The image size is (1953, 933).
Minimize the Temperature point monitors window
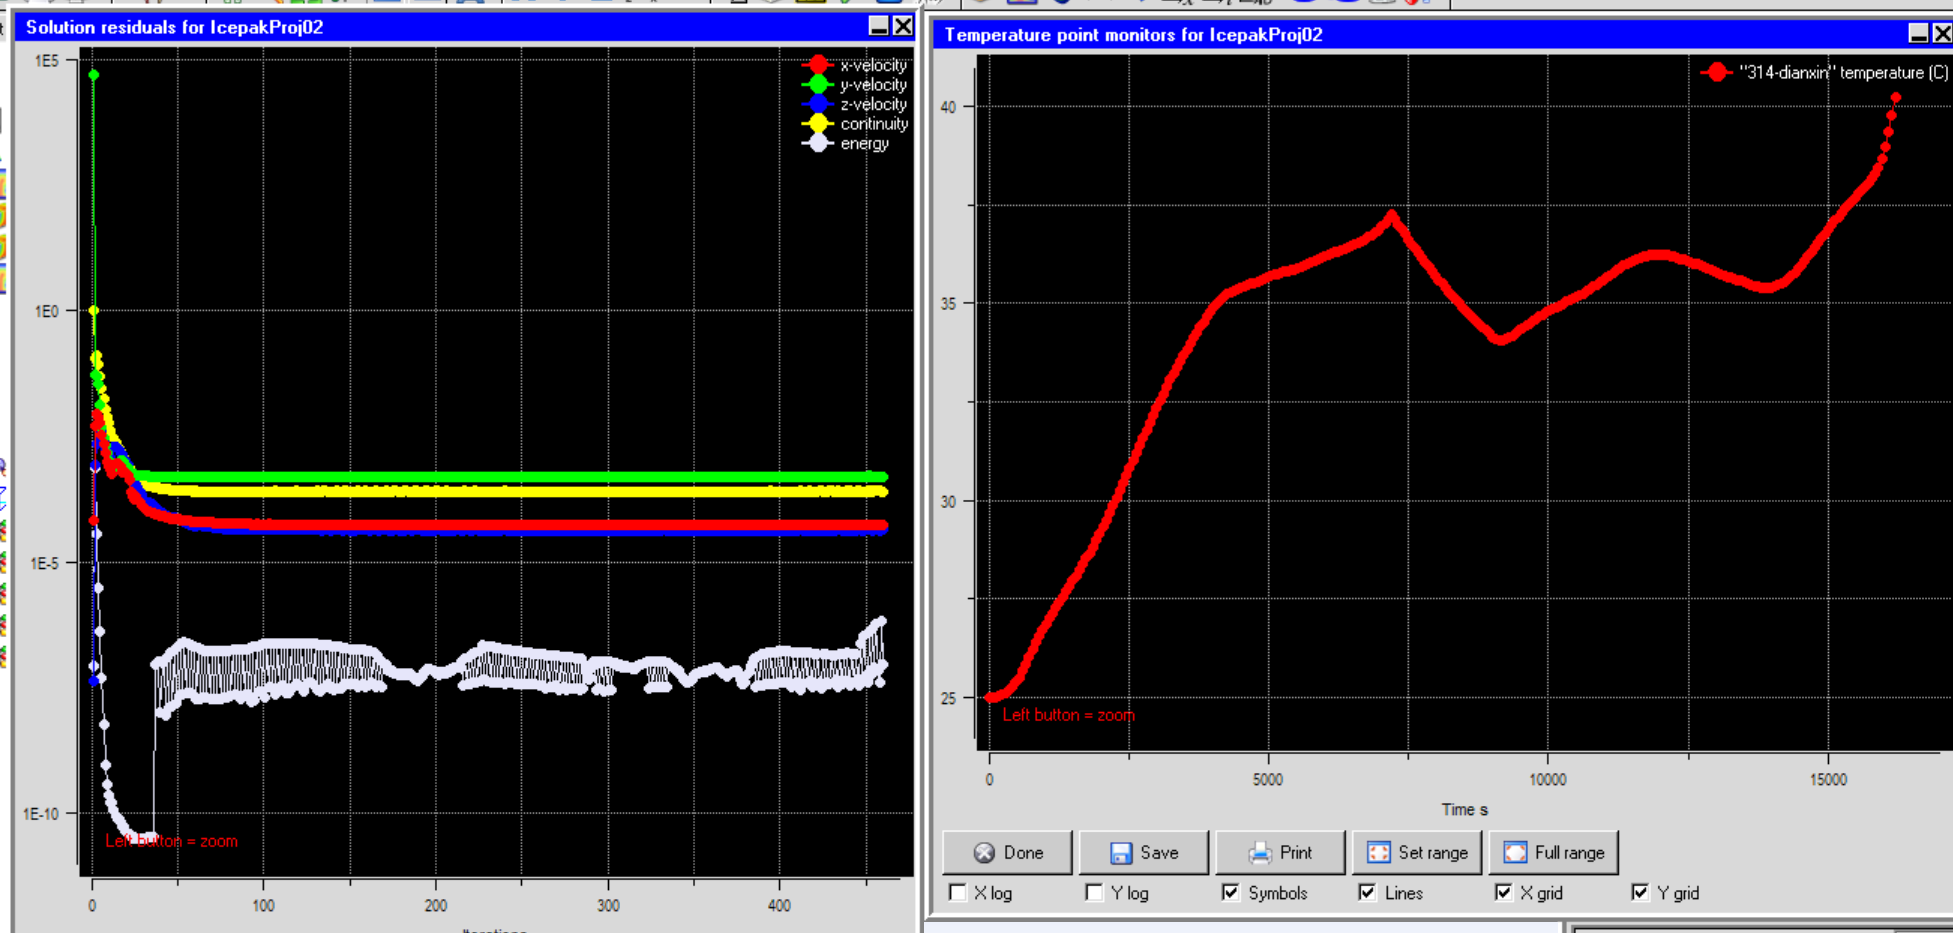(x=1919, y=35)
